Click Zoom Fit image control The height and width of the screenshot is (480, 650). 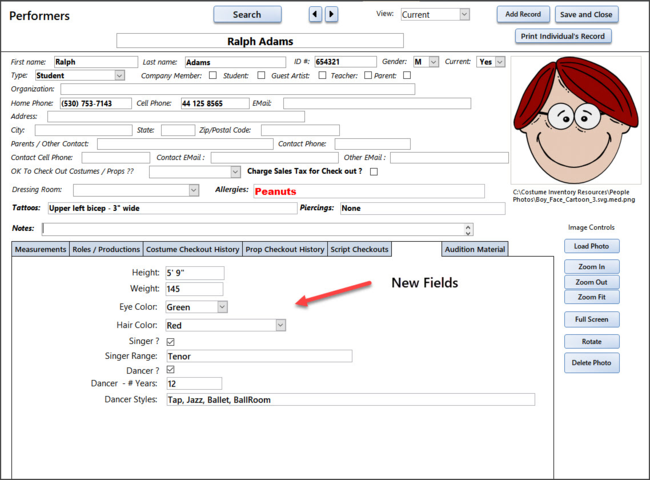[592, 297]
